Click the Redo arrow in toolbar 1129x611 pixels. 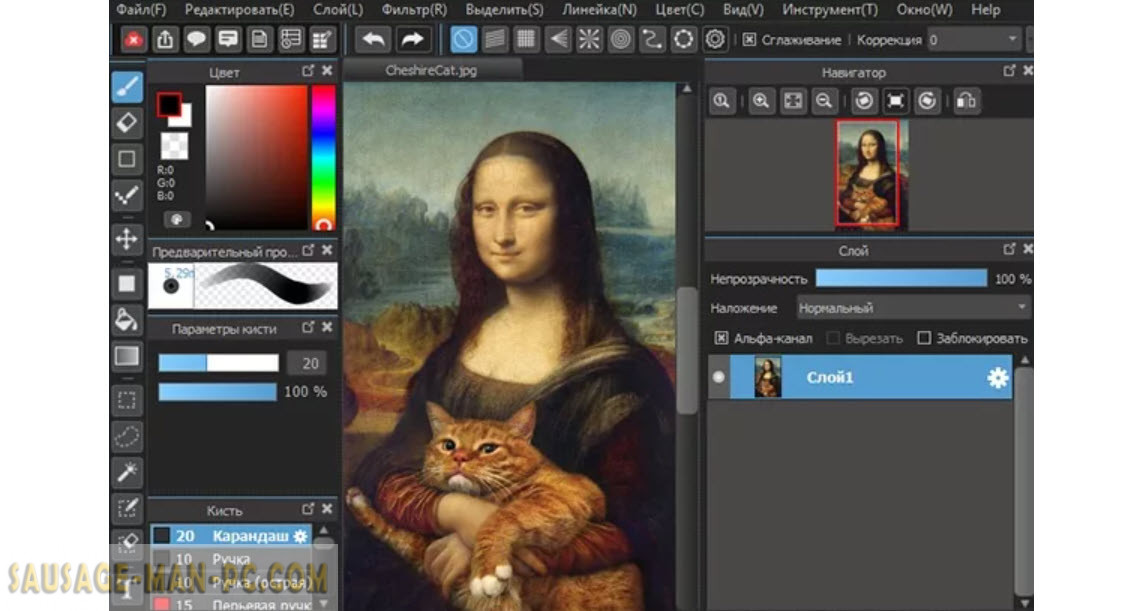pyautogui.click(x=412, y=40)
